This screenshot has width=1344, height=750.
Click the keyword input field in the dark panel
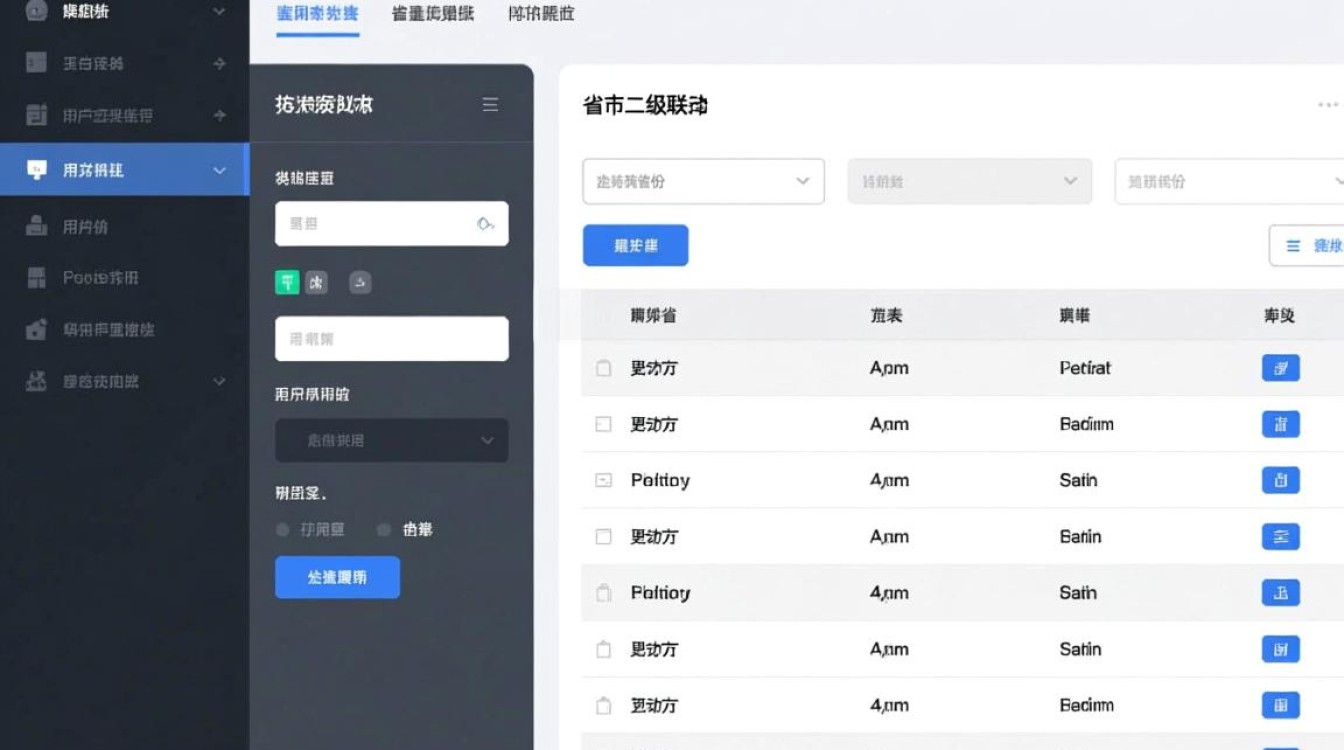[391, 339]
